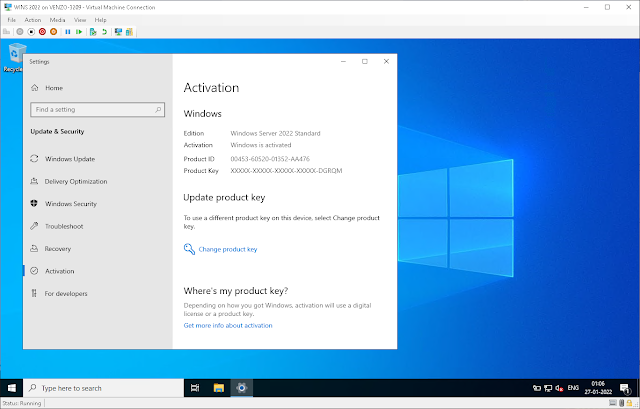Image resolution: width=640 pixels, height=409 pixels.
Task: Click the greyed-out Start VM toolbar icon
Action: point(20,32)
